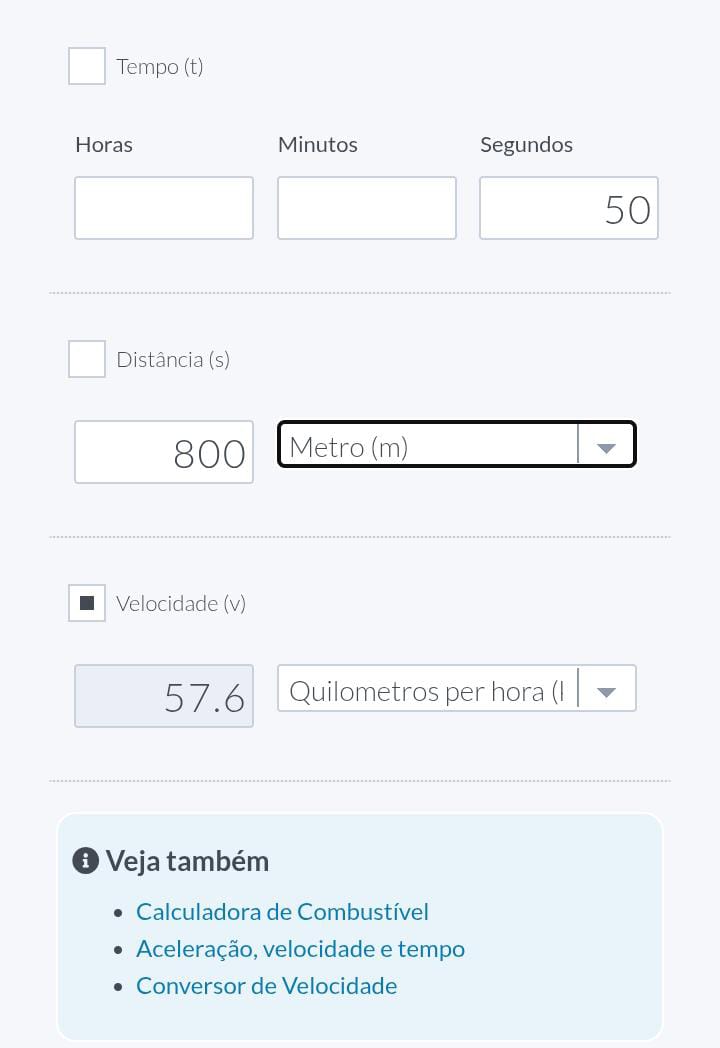Check the Distância (s) checkbox
The height and width of the screenshot is (1048, 720).
pyautogui.click(x=87, y=359)
